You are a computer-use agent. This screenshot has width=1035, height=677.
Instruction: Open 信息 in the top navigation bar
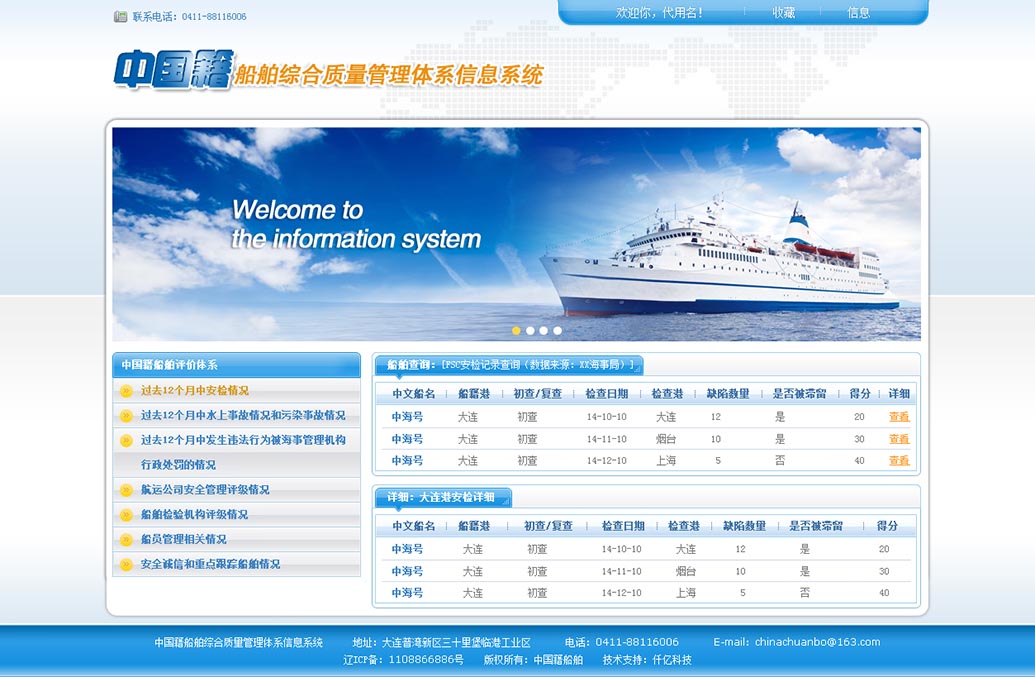pos(858,13)
